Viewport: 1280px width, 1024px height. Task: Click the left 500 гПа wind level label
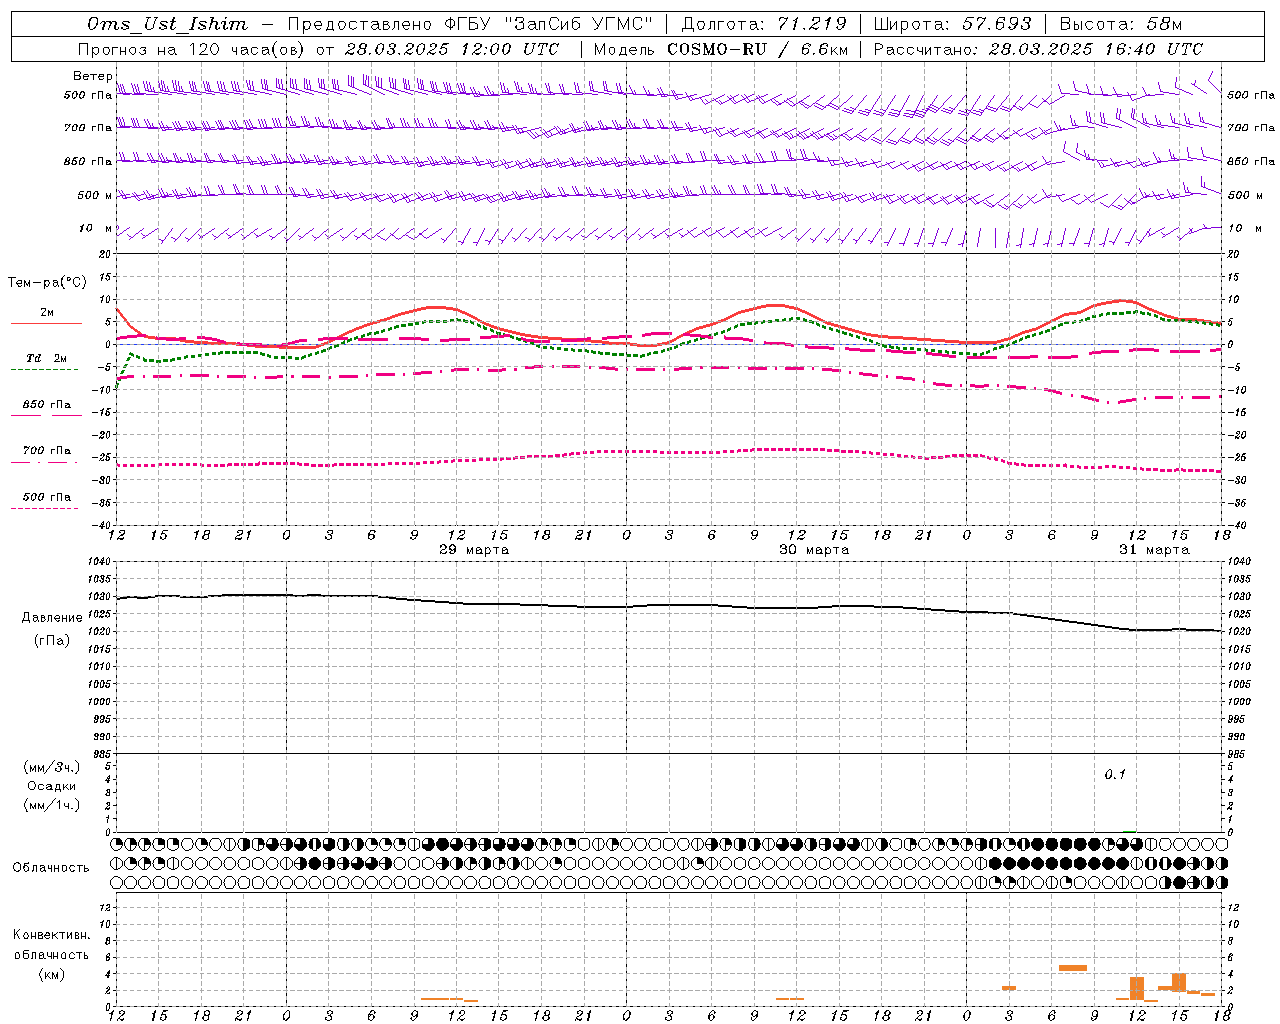tap(88, 95)
